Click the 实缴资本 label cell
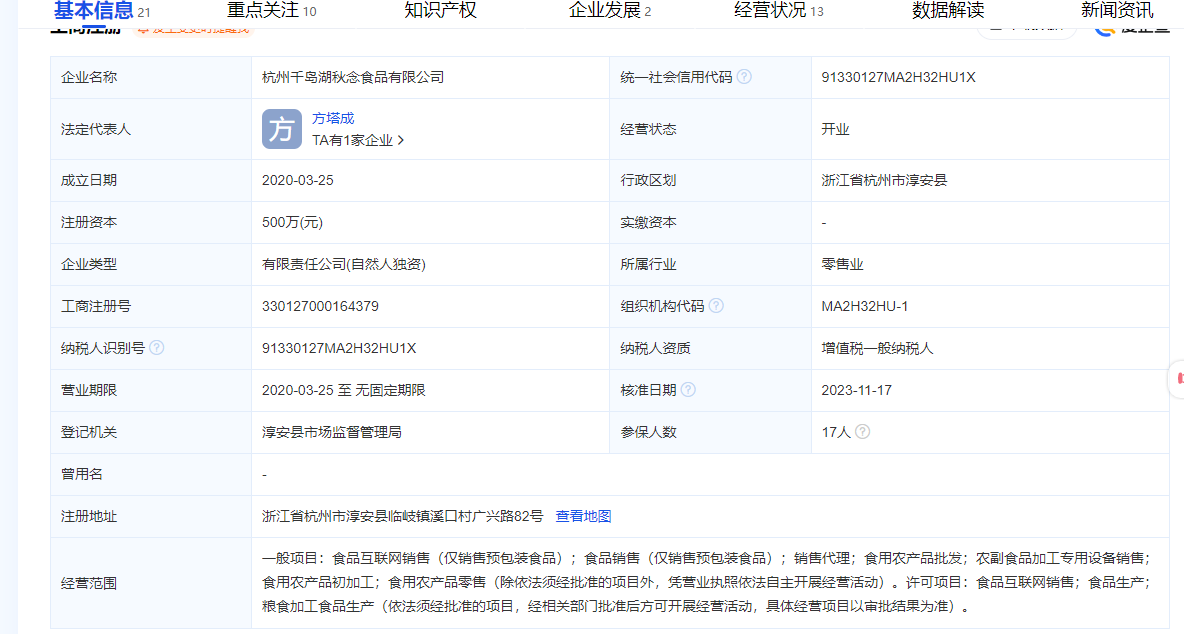 [x=711, y=223]
